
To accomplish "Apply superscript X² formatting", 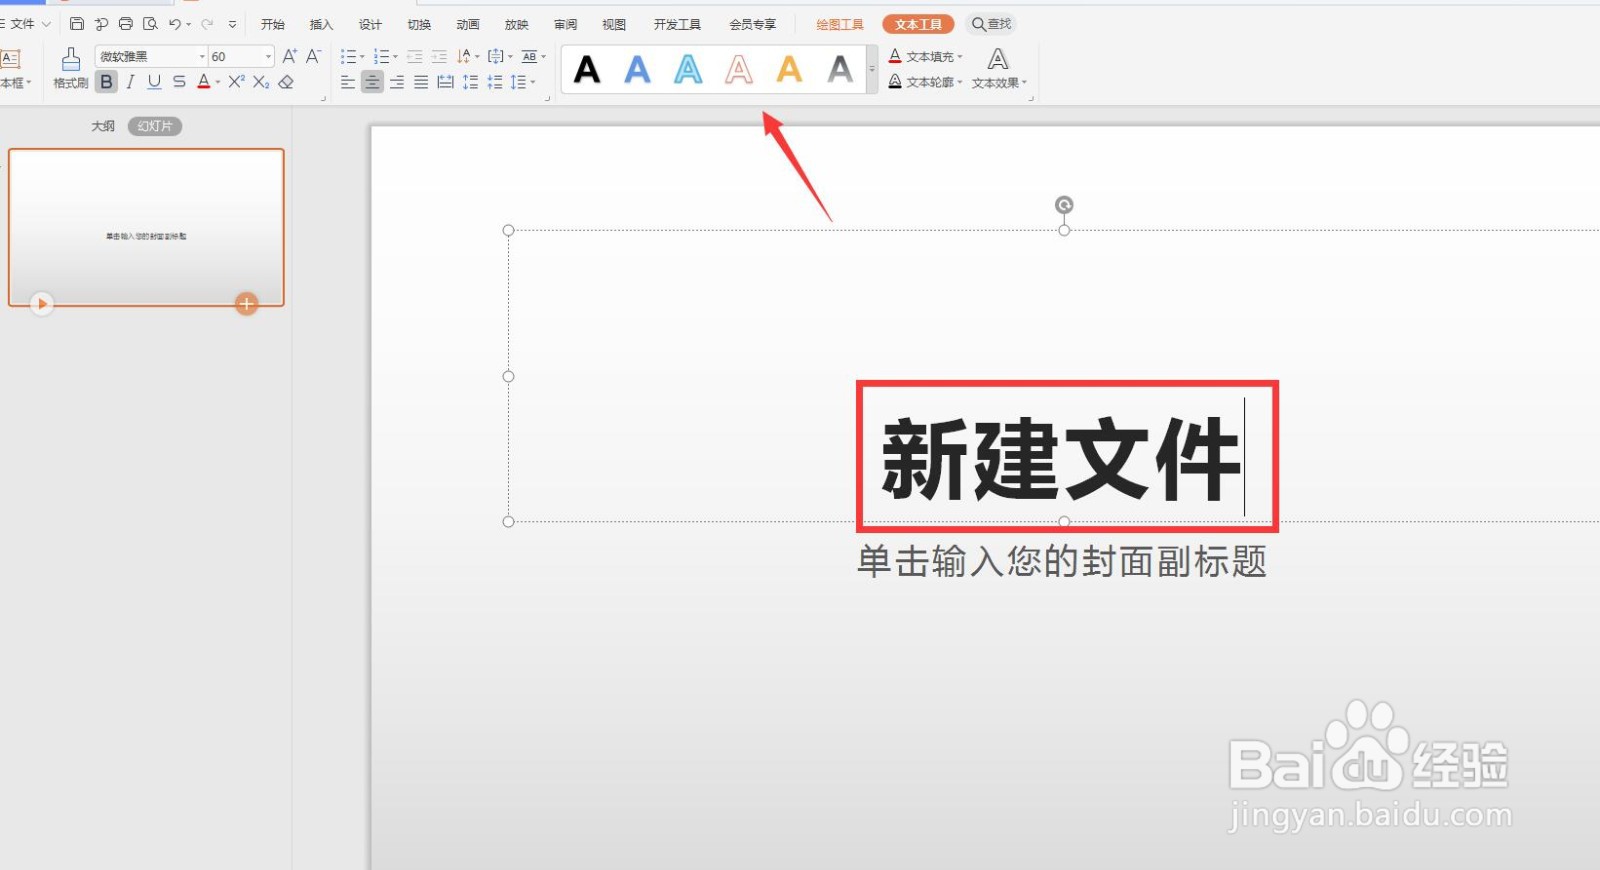I will tap(236, 82).
